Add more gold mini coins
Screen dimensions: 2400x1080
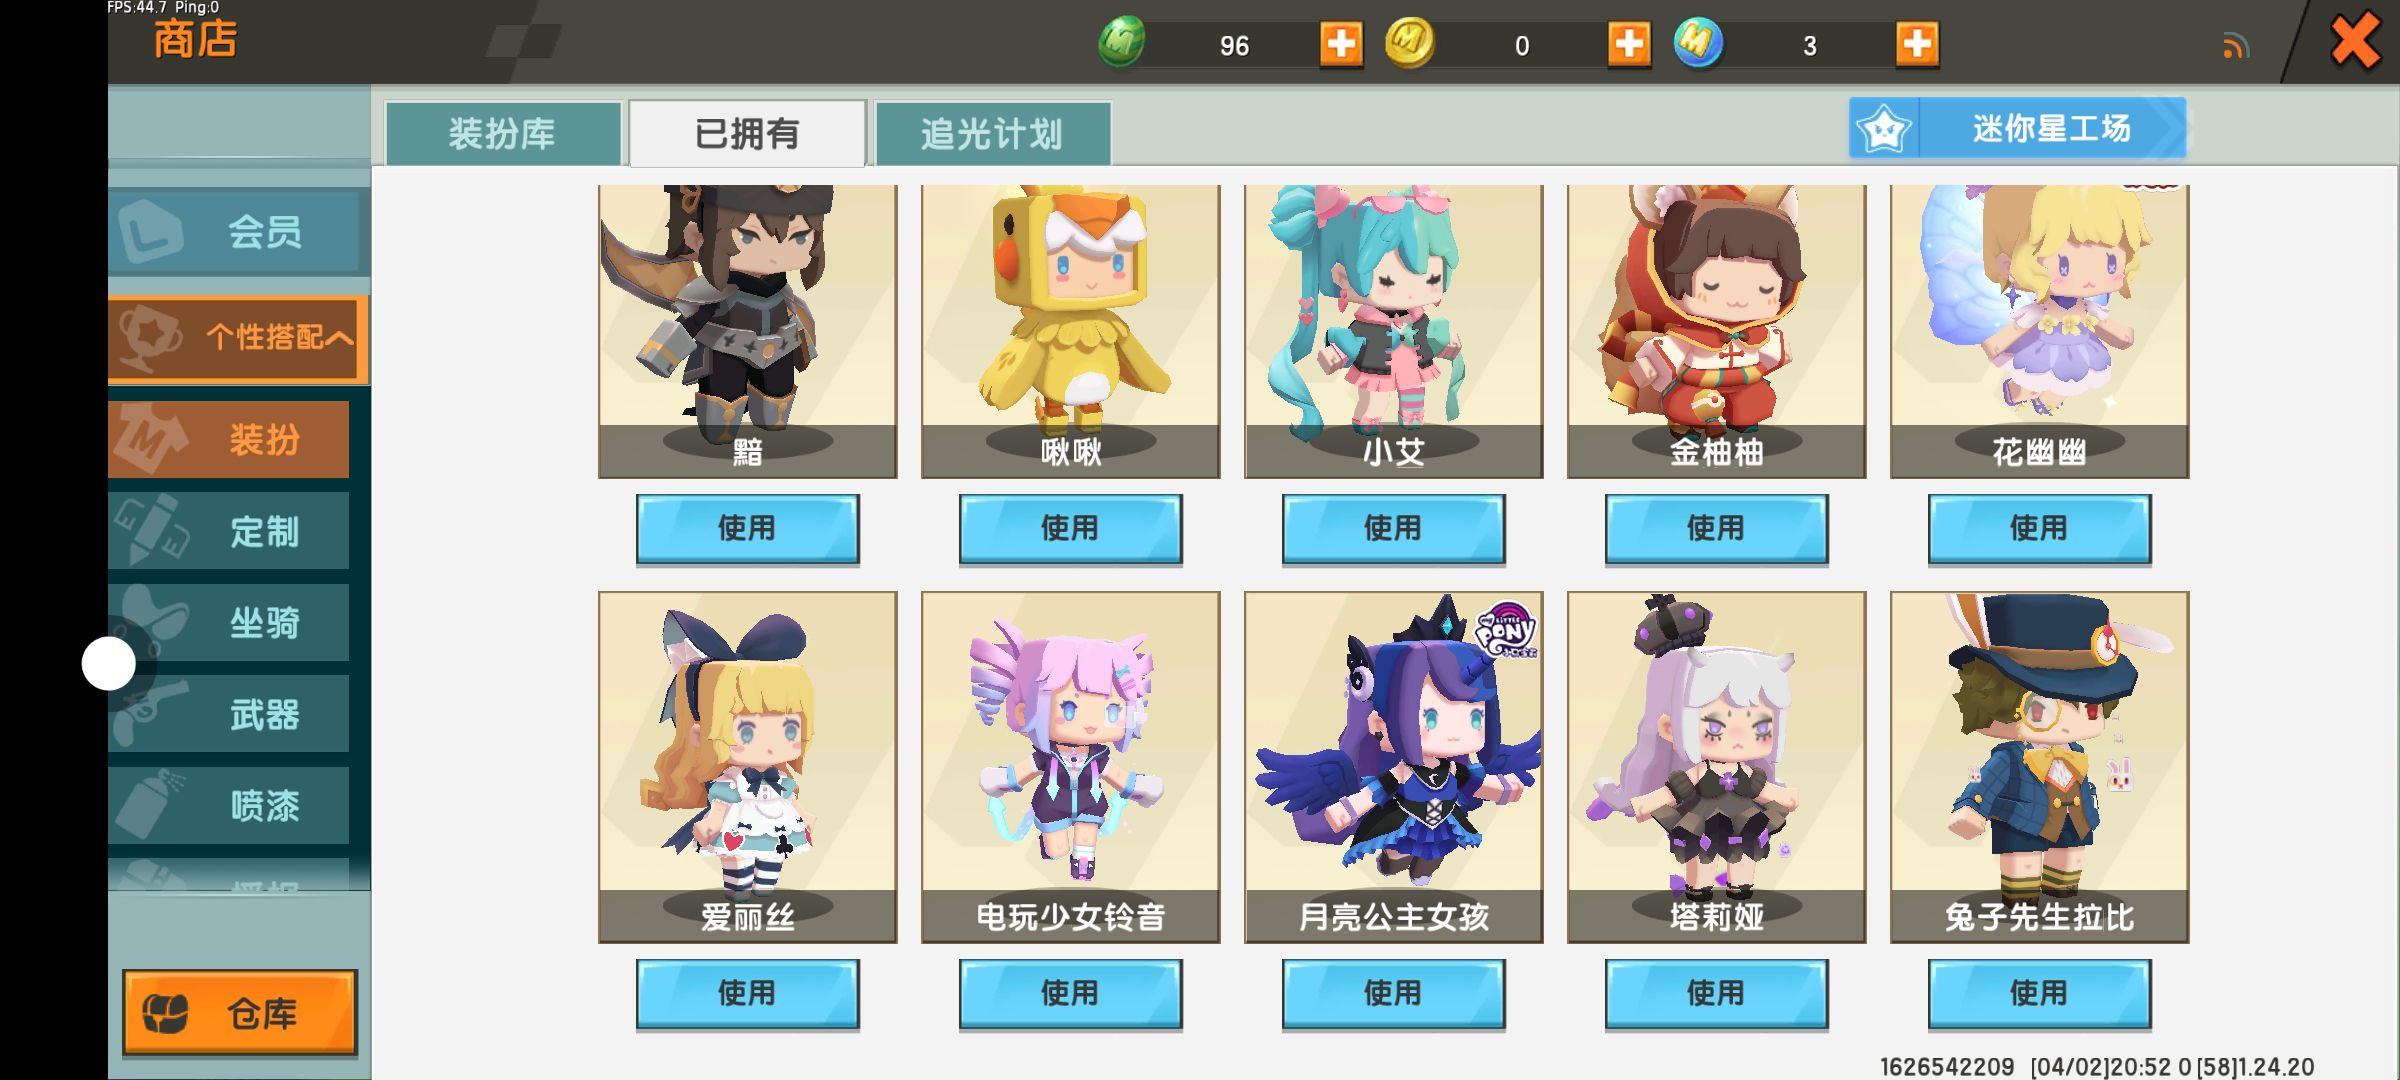point(1629,44)
